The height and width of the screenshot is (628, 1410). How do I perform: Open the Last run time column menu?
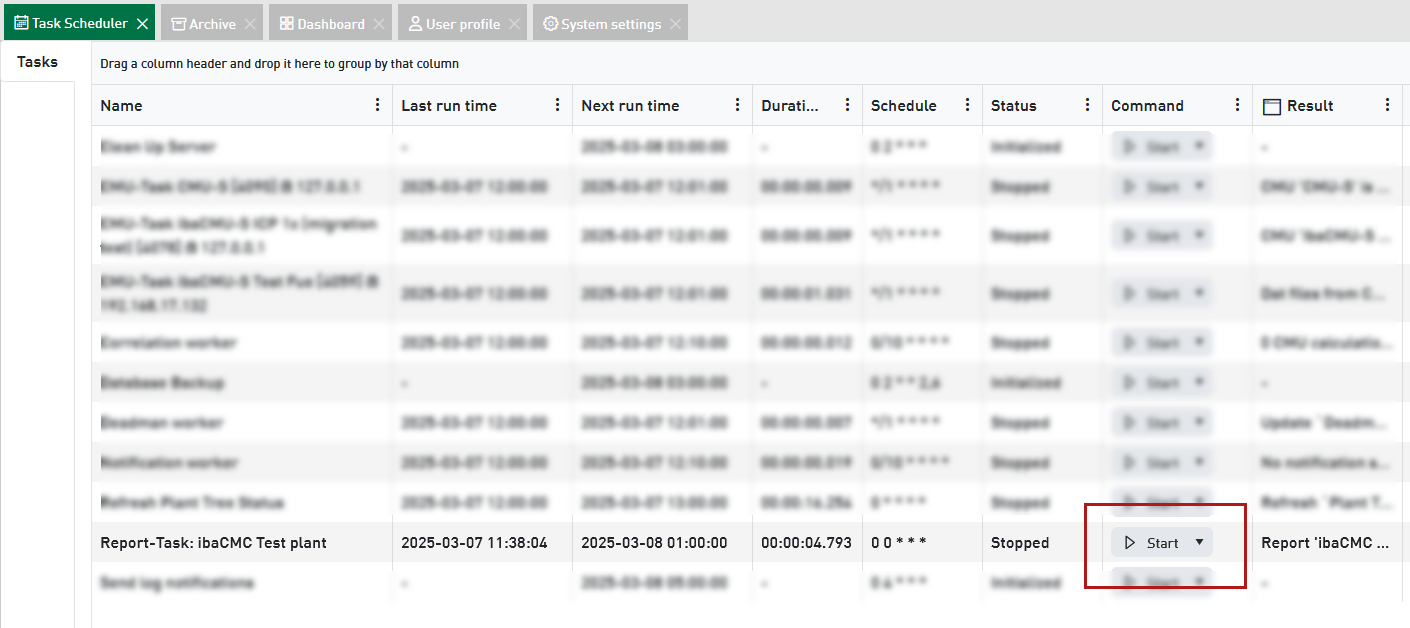point(557,105)
